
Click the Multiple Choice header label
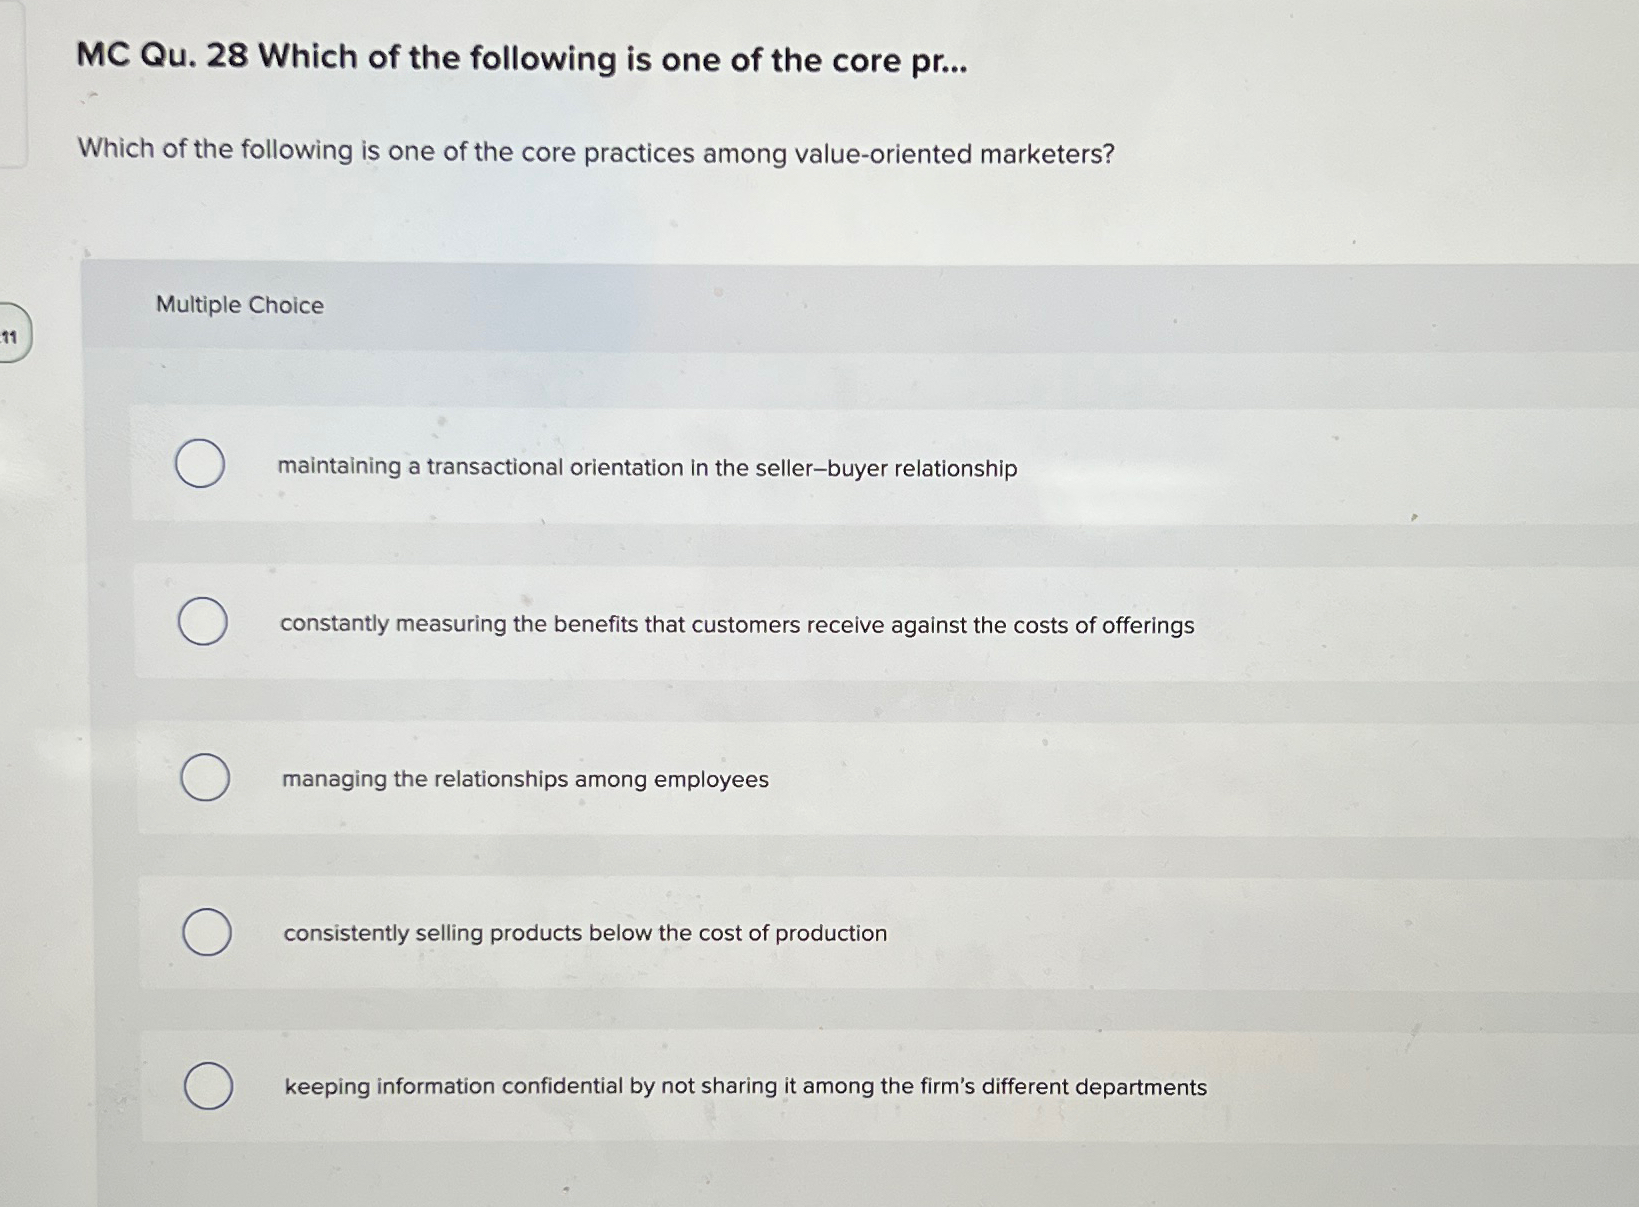[x=239, y=305]
